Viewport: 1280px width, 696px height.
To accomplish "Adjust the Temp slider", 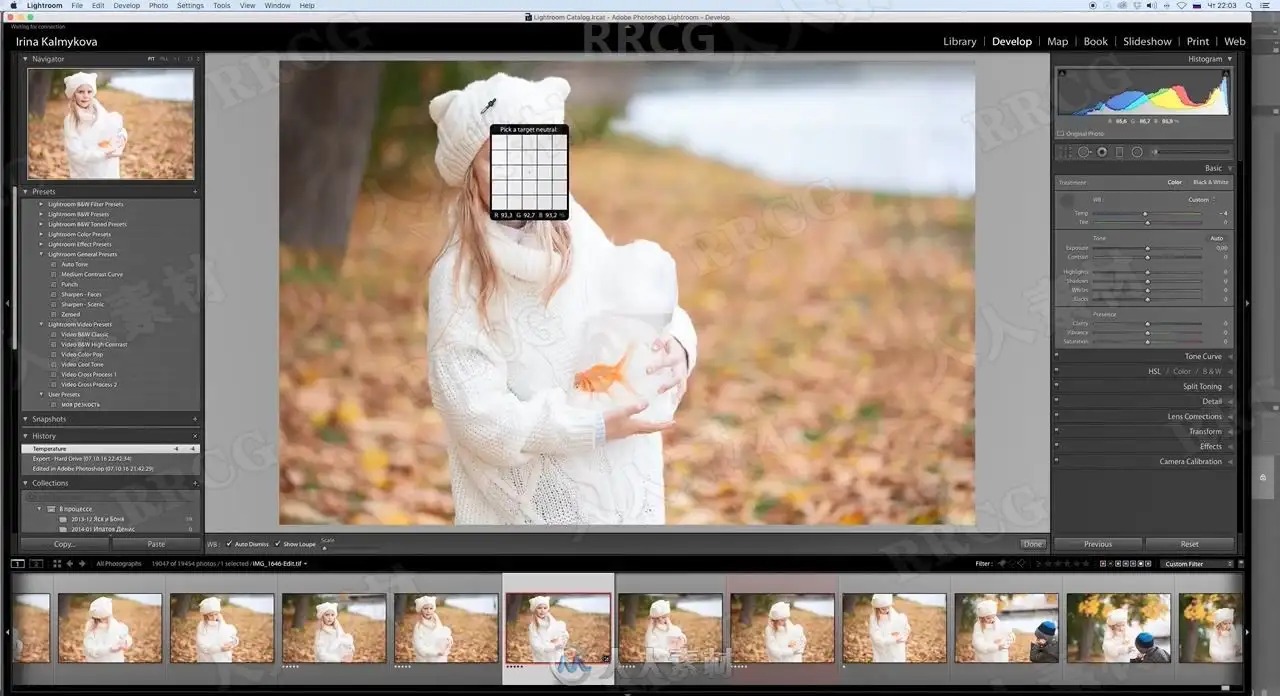I will point(1147,213).
